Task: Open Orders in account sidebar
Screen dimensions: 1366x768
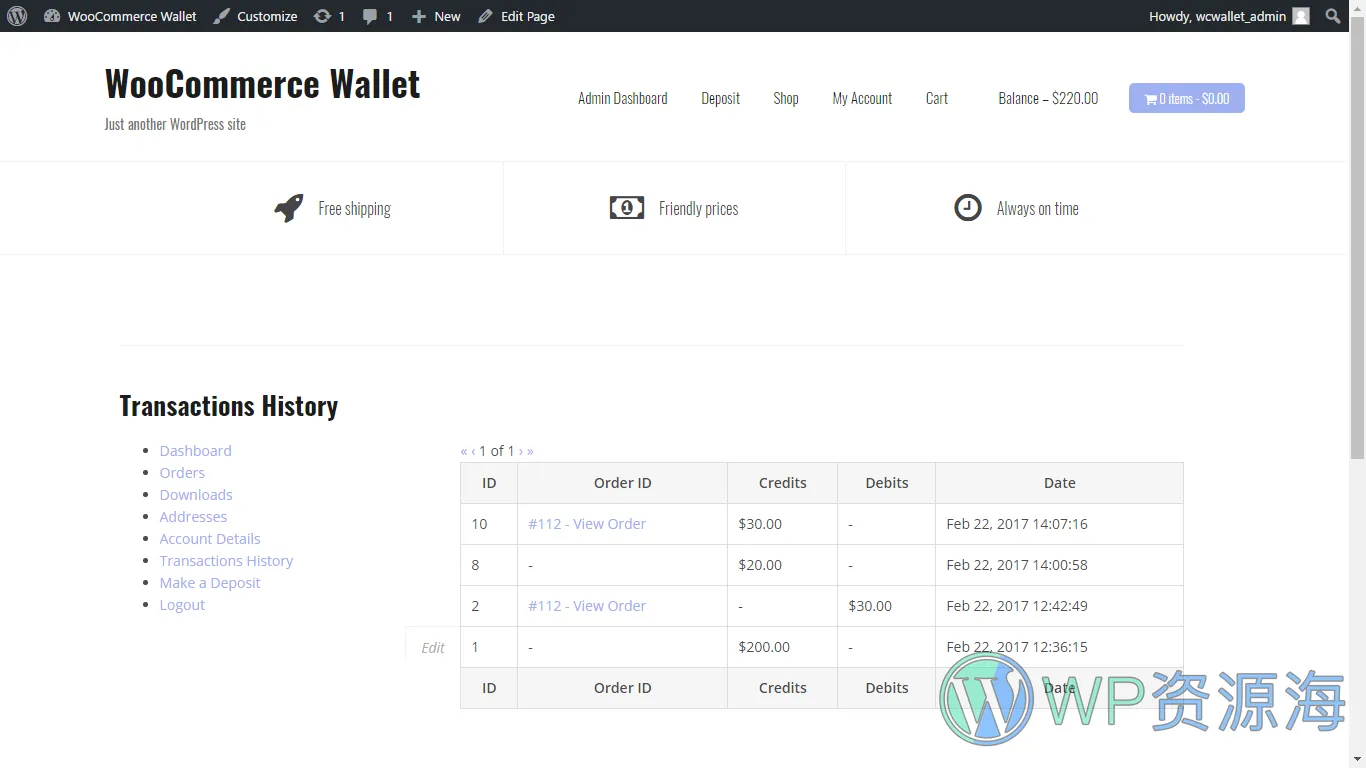Action: 182,473
